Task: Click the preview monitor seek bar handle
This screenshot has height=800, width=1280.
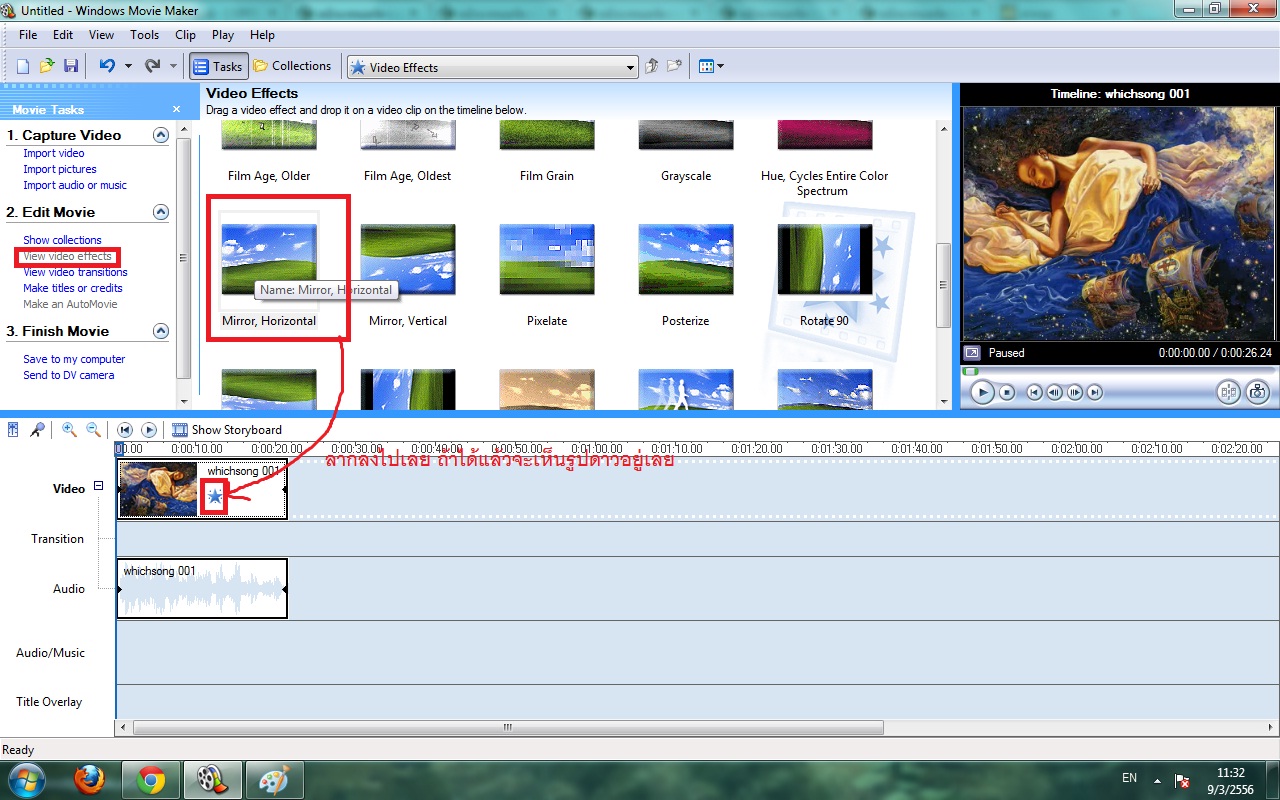Action: tap(970, 371)
